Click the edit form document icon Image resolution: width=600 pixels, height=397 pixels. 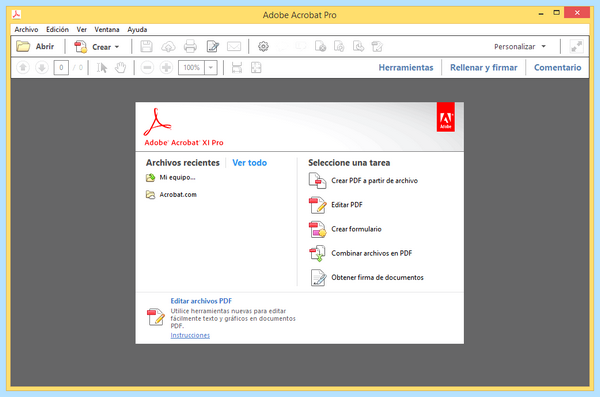point(377,47)
